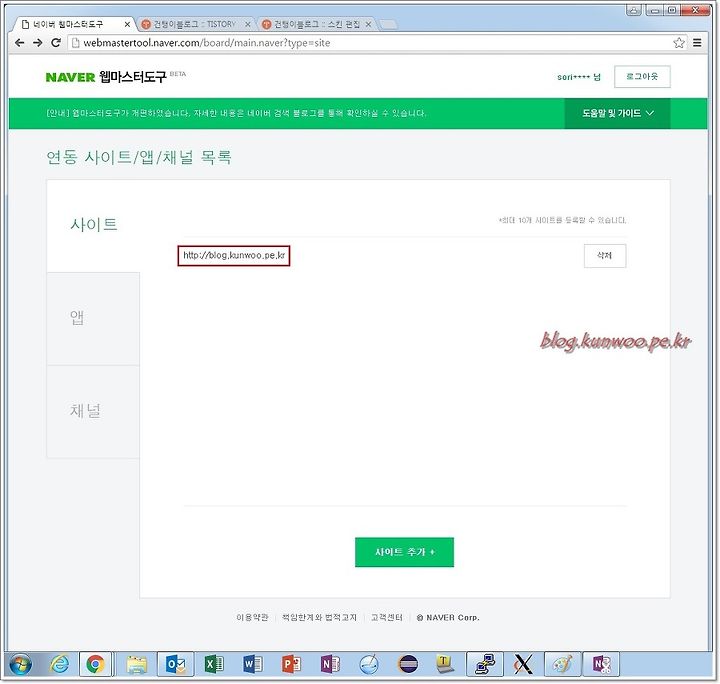Close the 스킨 편집 browser tab

tap(368, 24)
